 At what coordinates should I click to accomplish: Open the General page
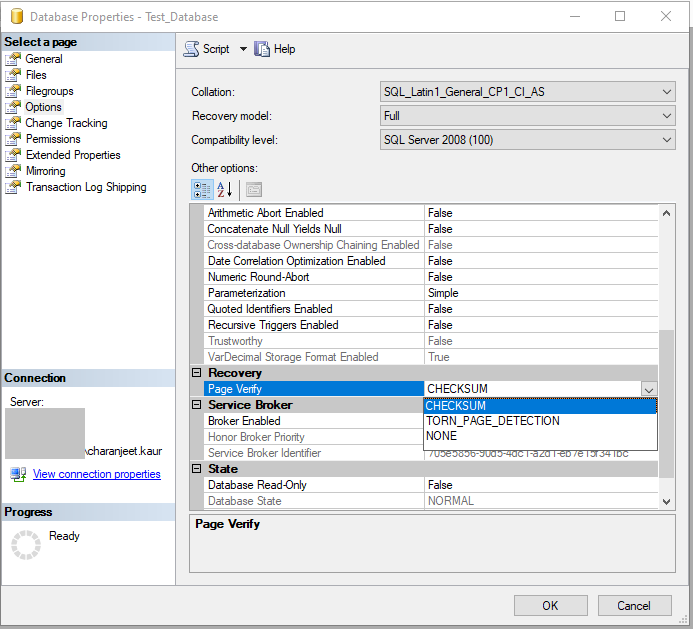coord(43,59)
